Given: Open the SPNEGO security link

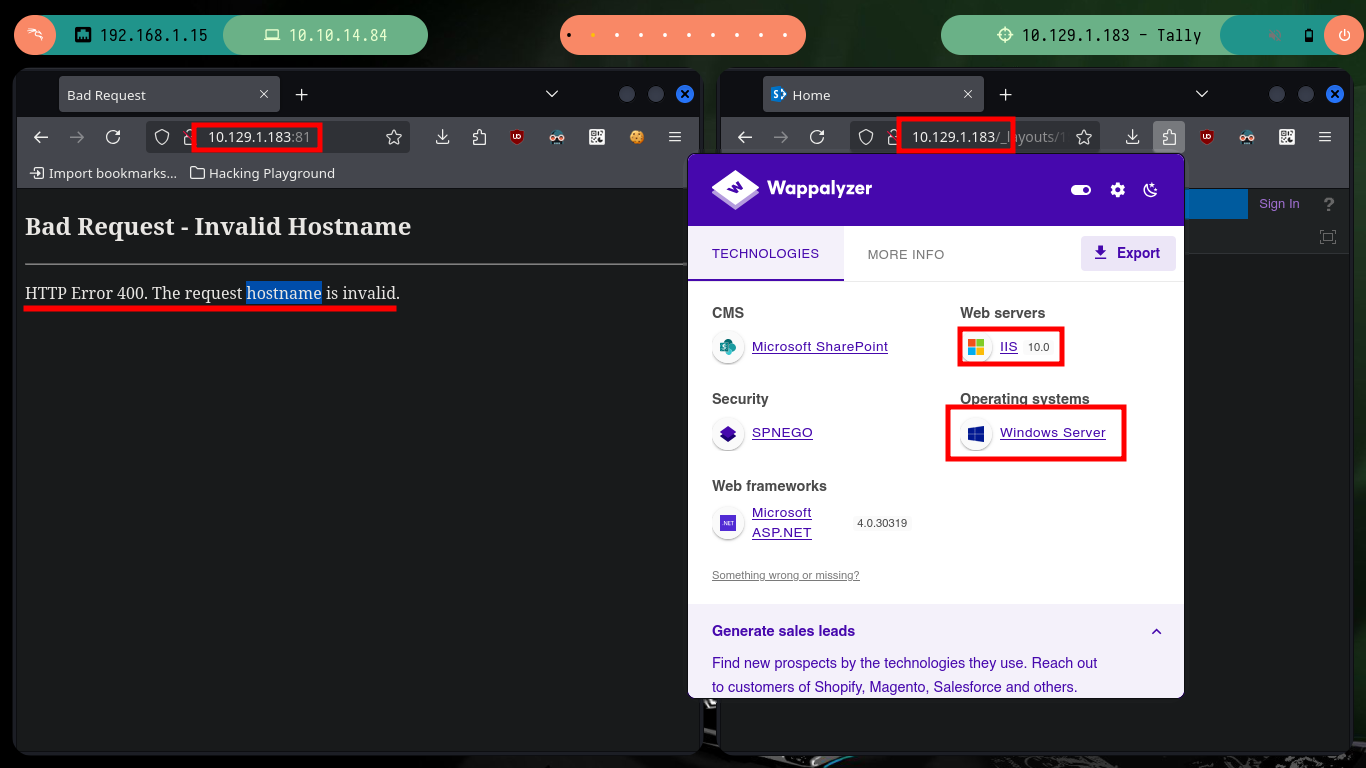Looking at the screenshot, I should point(782,433).
